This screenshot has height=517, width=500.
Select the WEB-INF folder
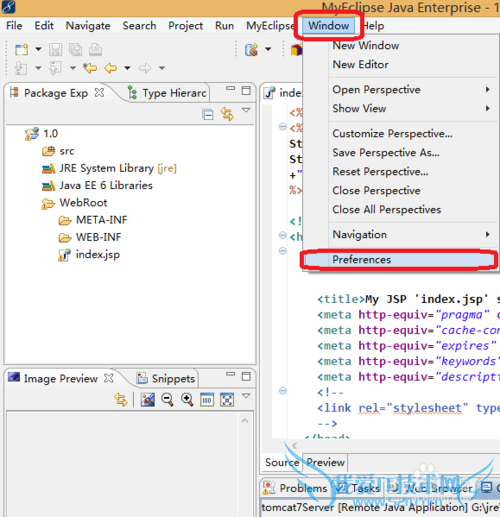click(90, 237)
